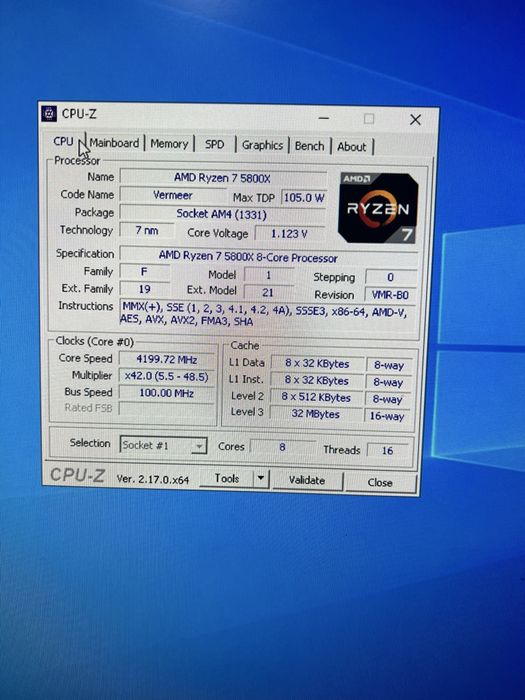The width and height of the screenshot is (525, 700).
Task: Click the empty Rated FSB field
Action: pyautogui.click(x=166, y=409)
